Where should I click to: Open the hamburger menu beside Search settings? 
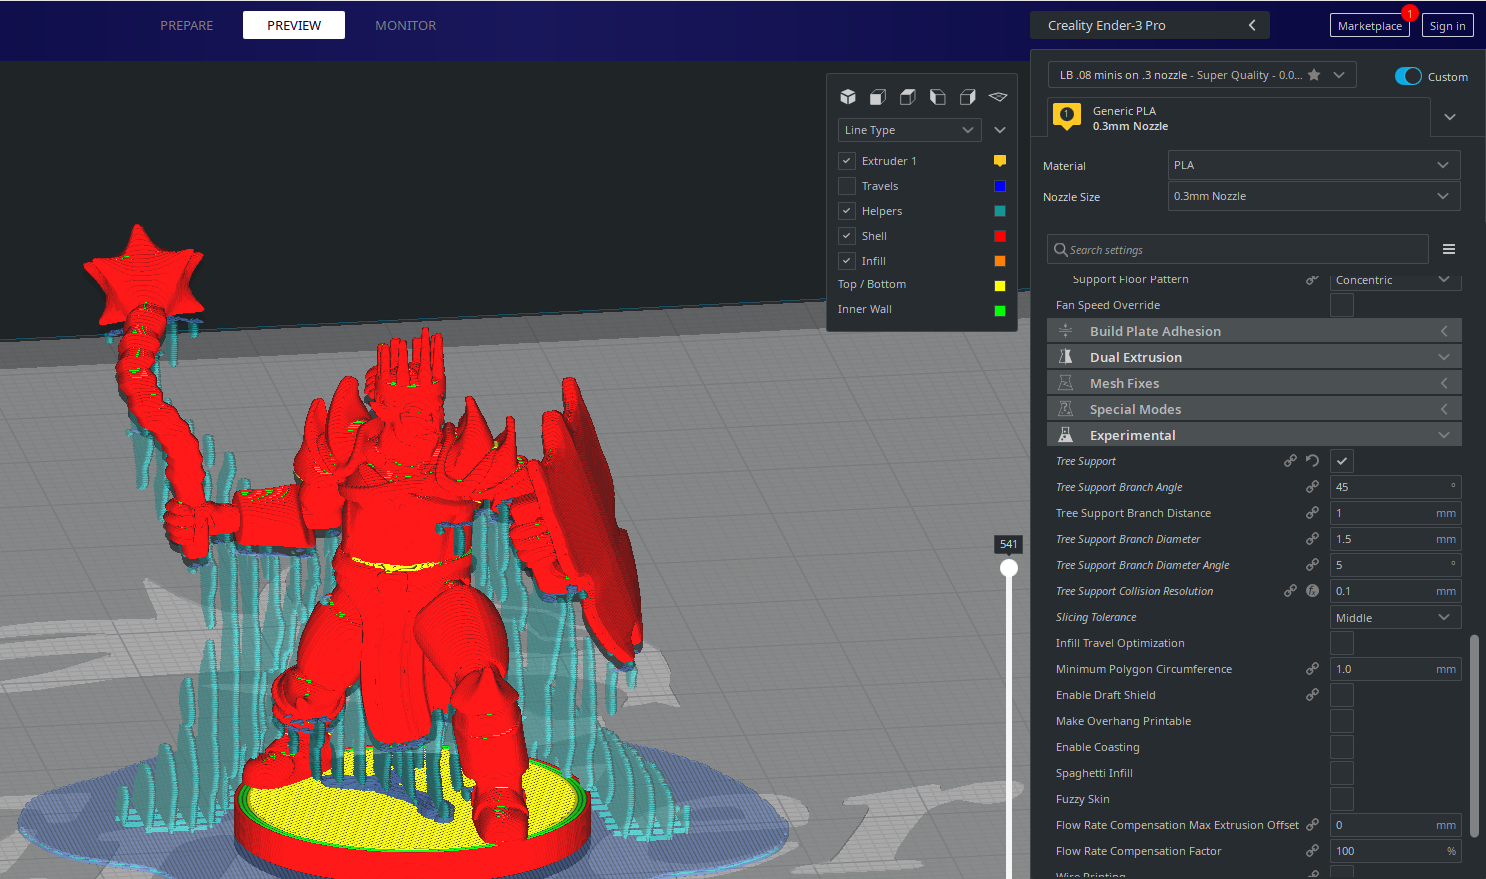(x=1449, y=249)
